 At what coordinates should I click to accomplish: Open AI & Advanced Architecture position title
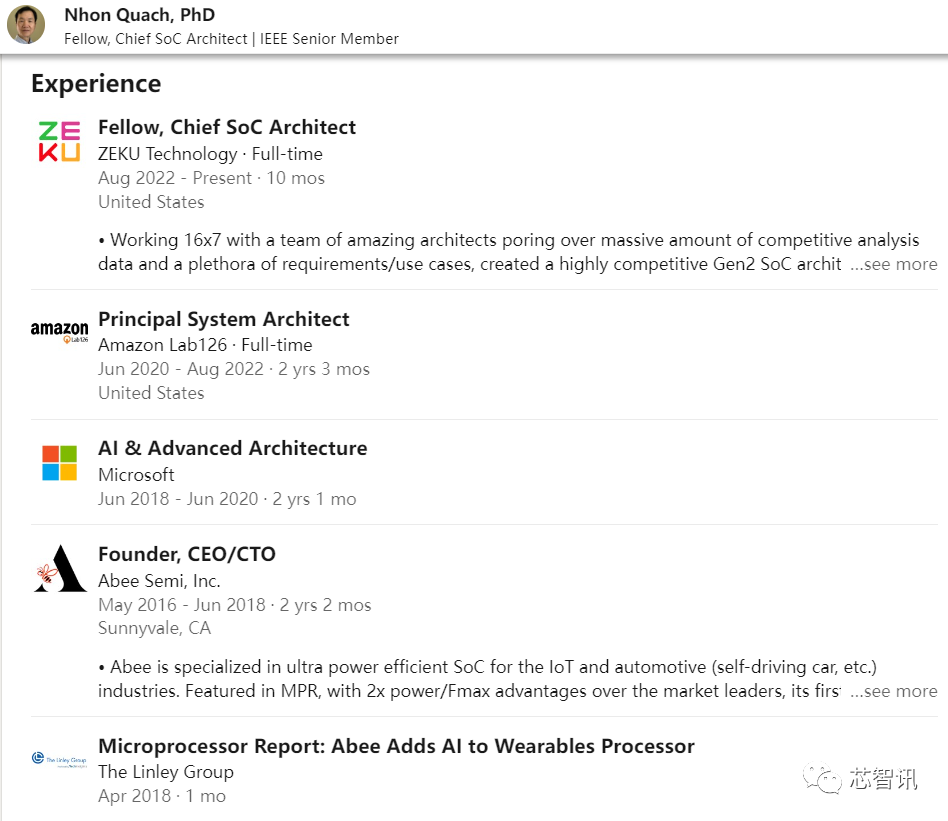(x=233, y=448)
